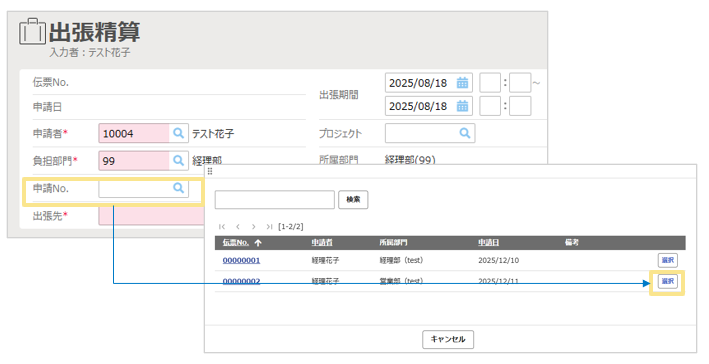Click 経理部(99) affiliation value
This screenshot has height=364, width=709.
[410, 160]
